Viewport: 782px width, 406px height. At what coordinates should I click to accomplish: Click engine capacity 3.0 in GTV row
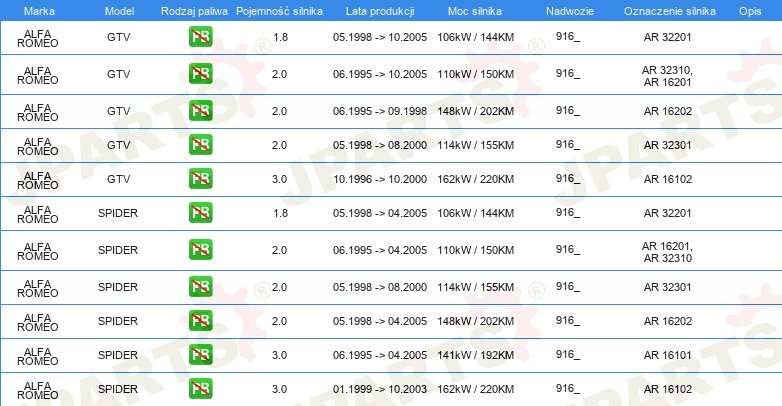(279, 179)
